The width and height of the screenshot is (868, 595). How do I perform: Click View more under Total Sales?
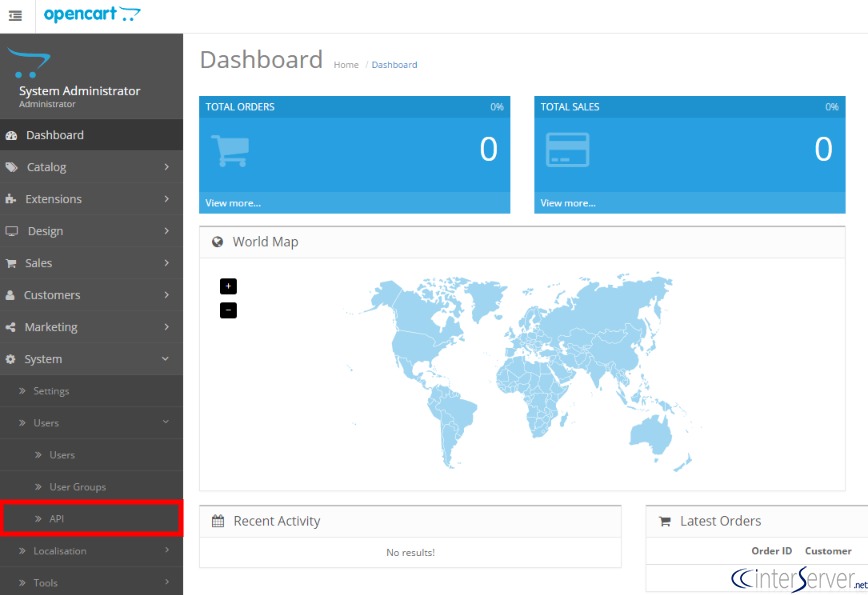click(x=568, y=203)
